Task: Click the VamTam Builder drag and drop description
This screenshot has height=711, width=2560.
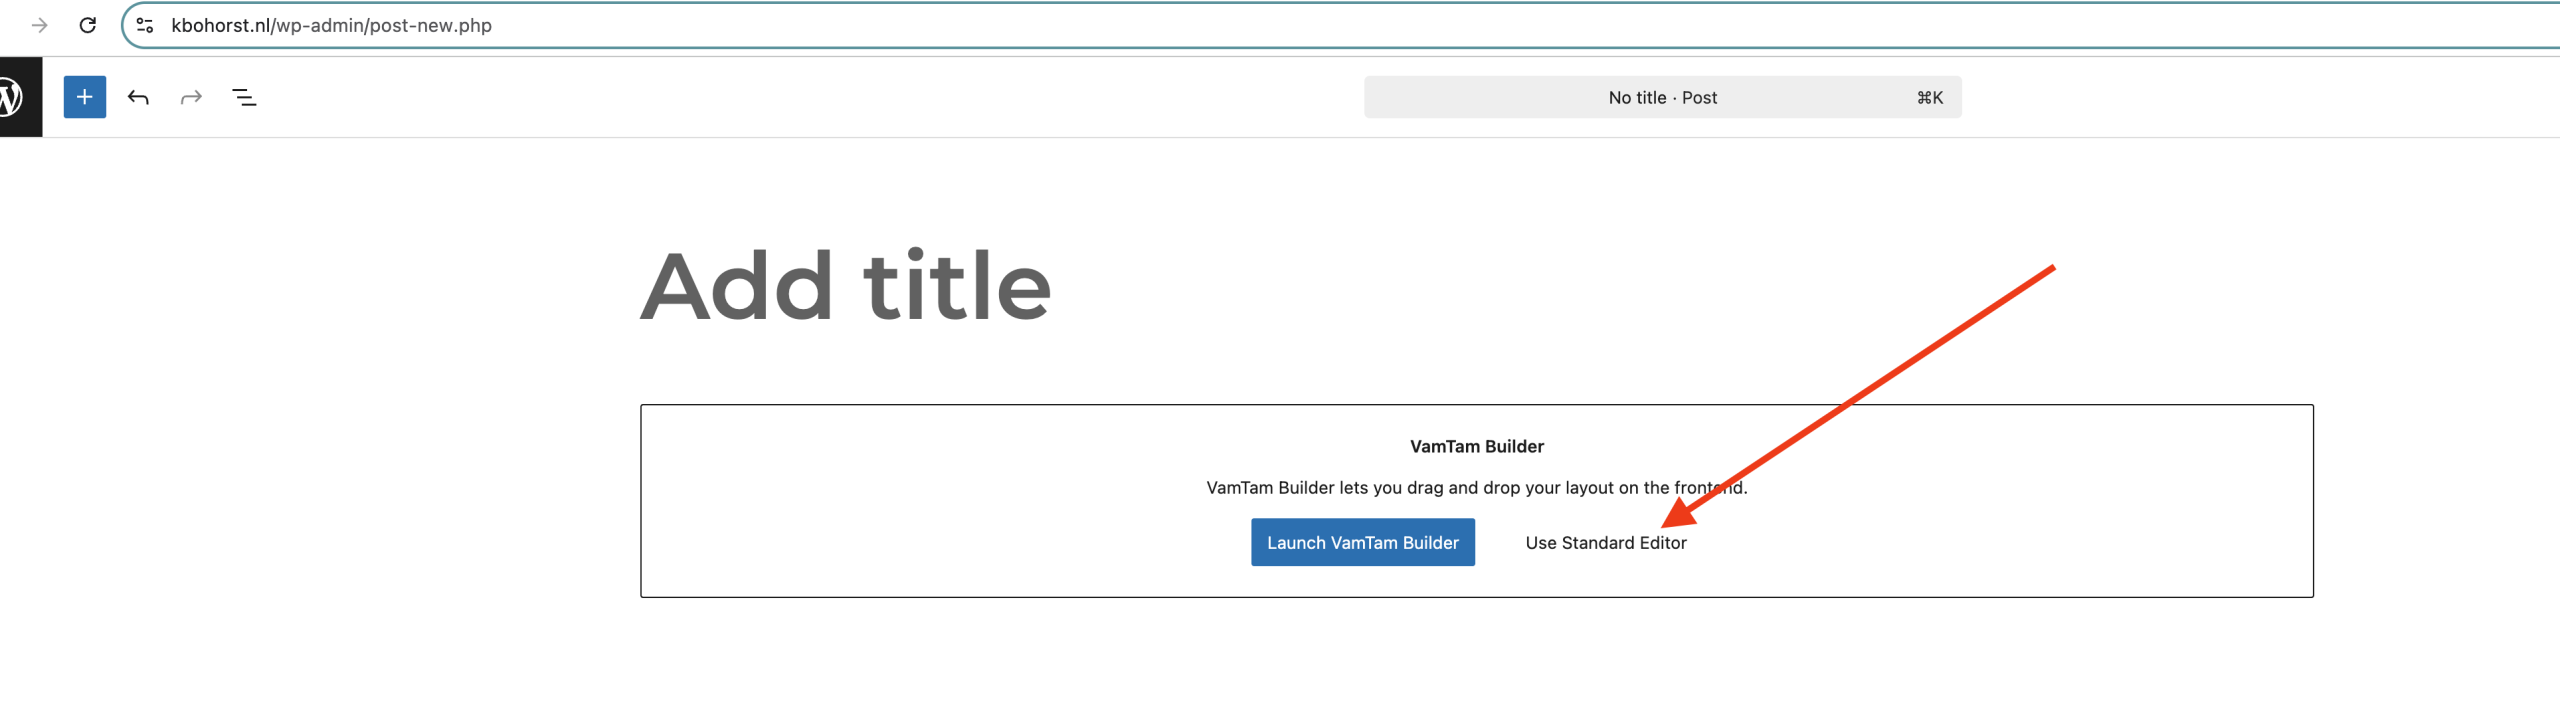Action: (1476, 487)
